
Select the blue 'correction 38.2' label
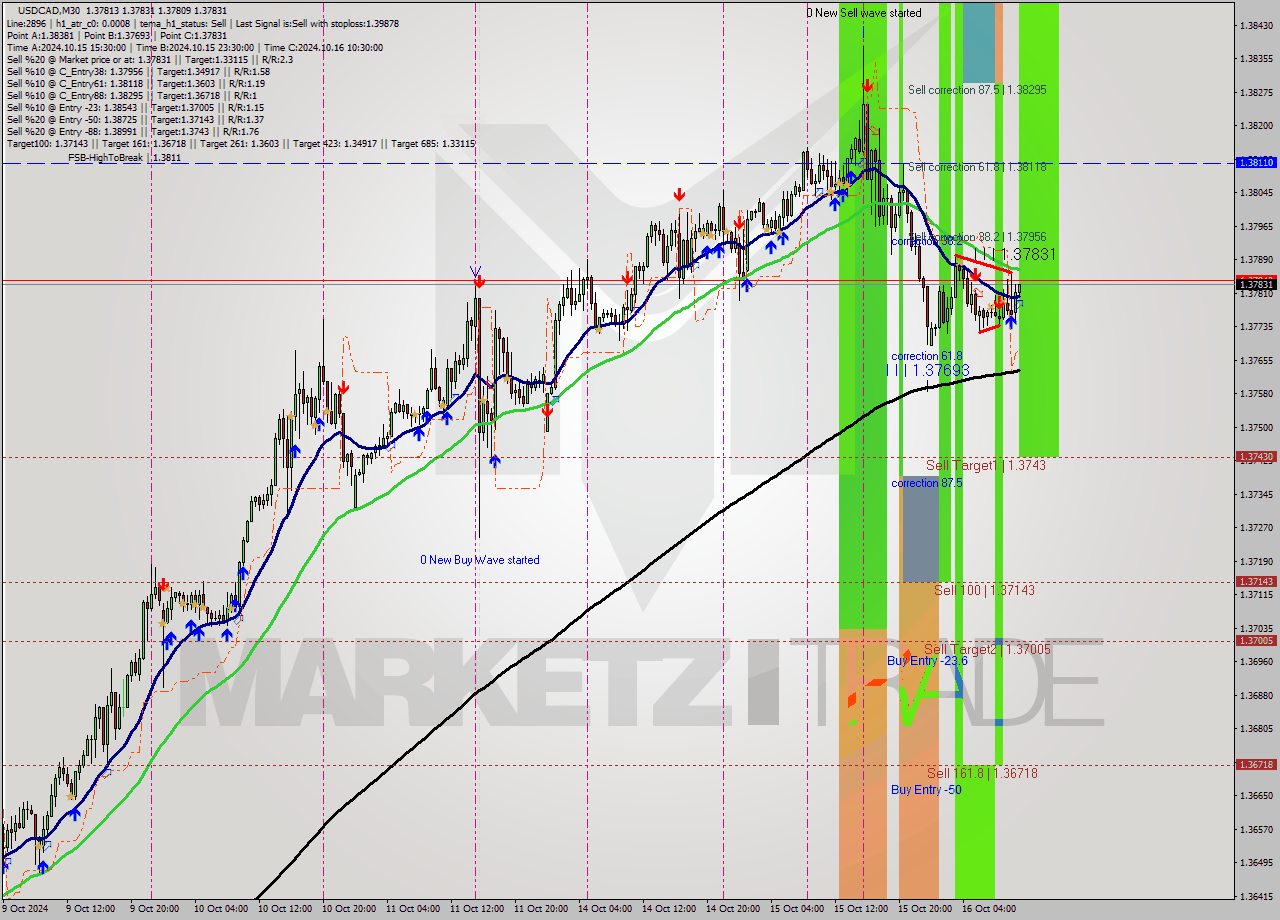(x=926, y=241)
